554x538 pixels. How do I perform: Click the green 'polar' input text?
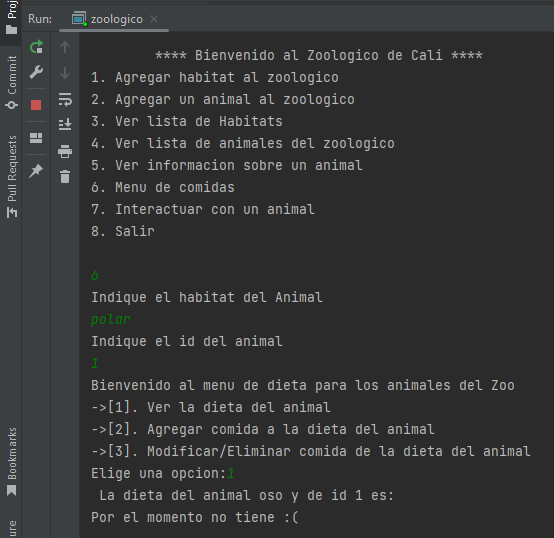pyautogui.click(x=111, y=319)
